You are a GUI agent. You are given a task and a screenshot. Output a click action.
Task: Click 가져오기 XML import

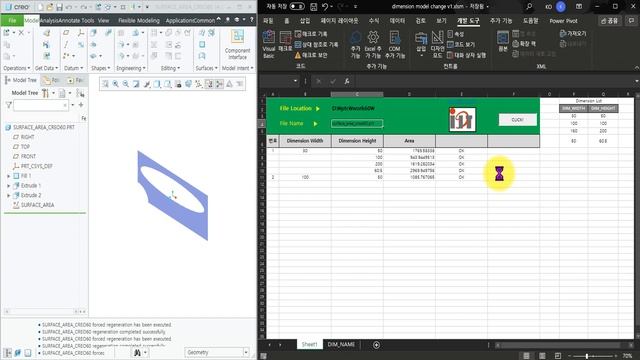(573, 34)
